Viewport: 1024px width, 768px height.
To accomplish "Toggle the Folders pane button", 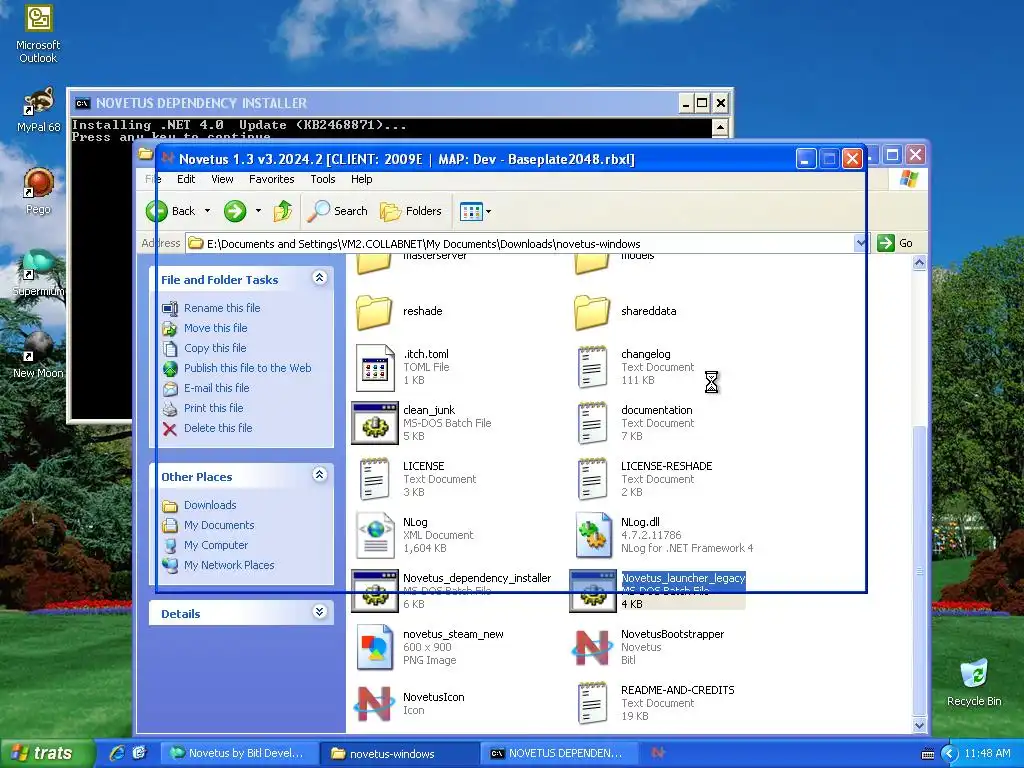I will point(411,211).
